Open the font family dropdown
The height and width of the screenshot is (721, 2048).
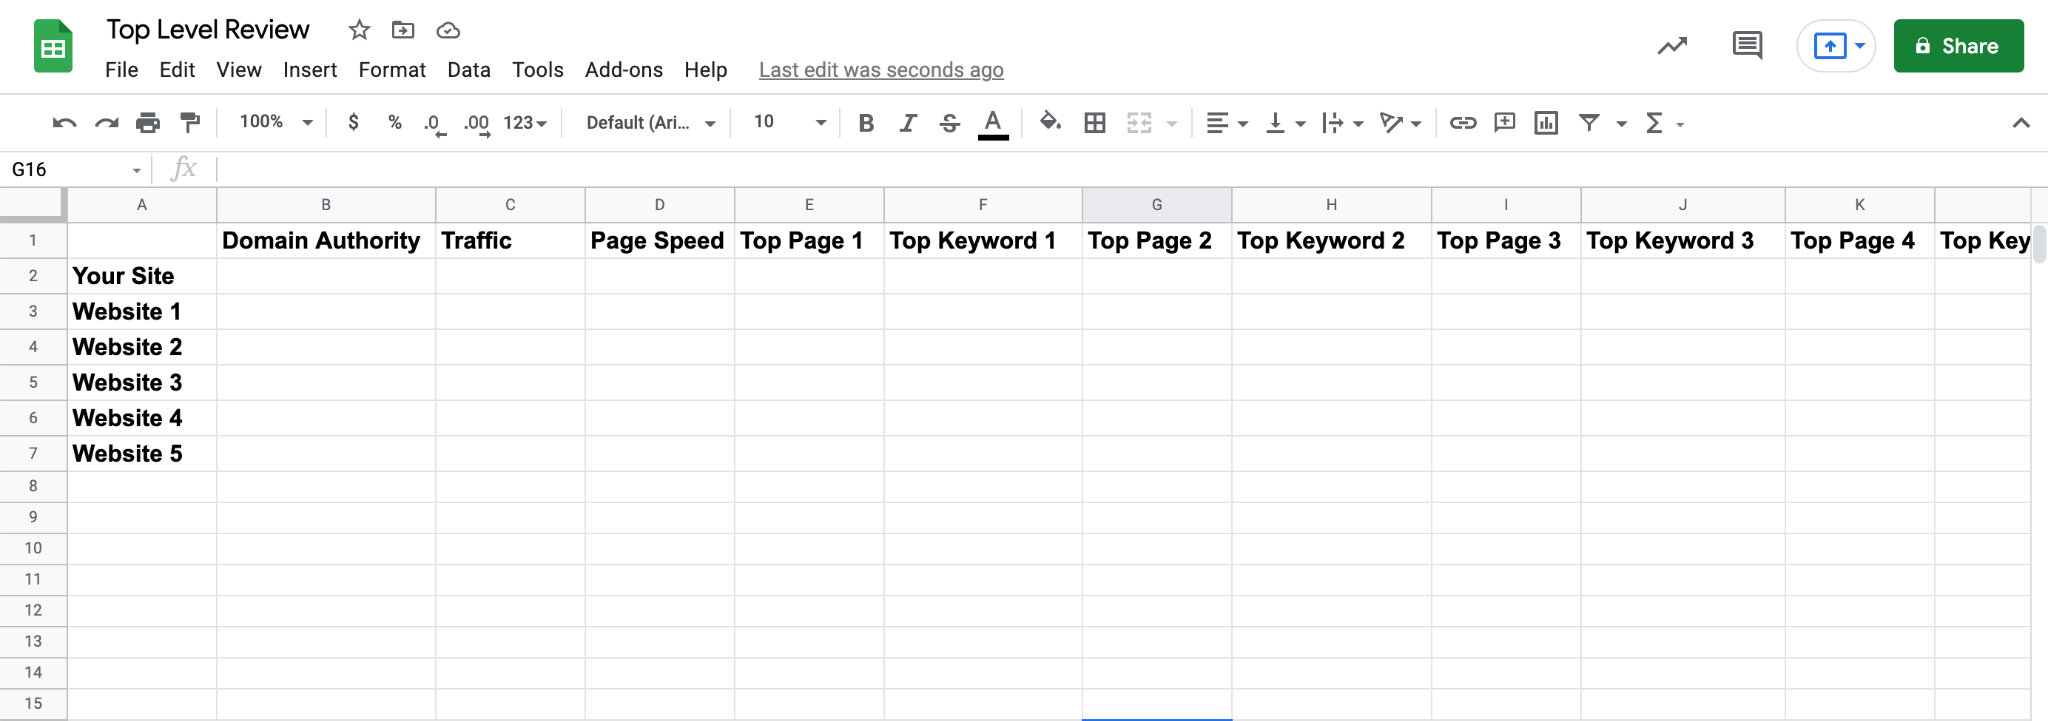[651, 123]
